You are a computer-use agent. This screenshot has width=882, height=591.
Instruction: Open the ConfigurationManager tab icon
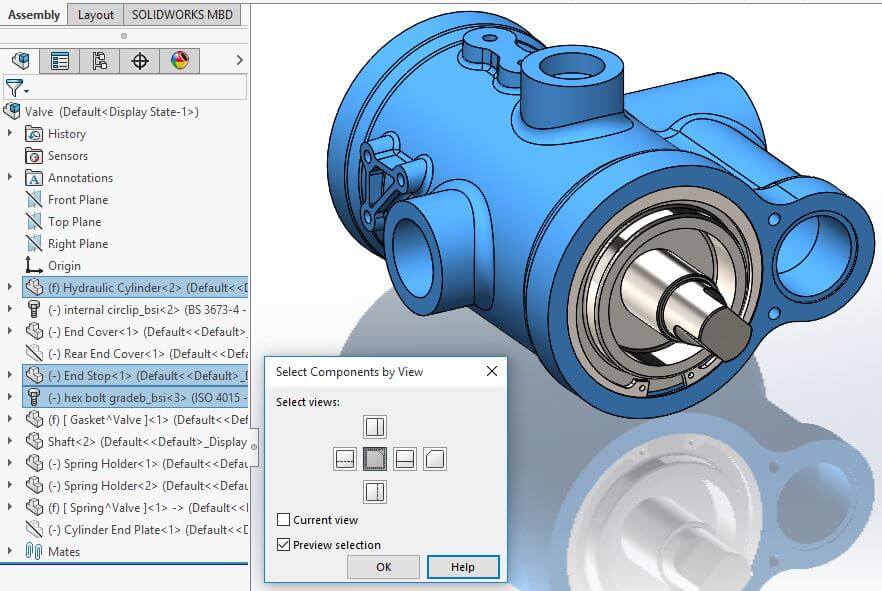pyautogui.click(x=100, y=61)
